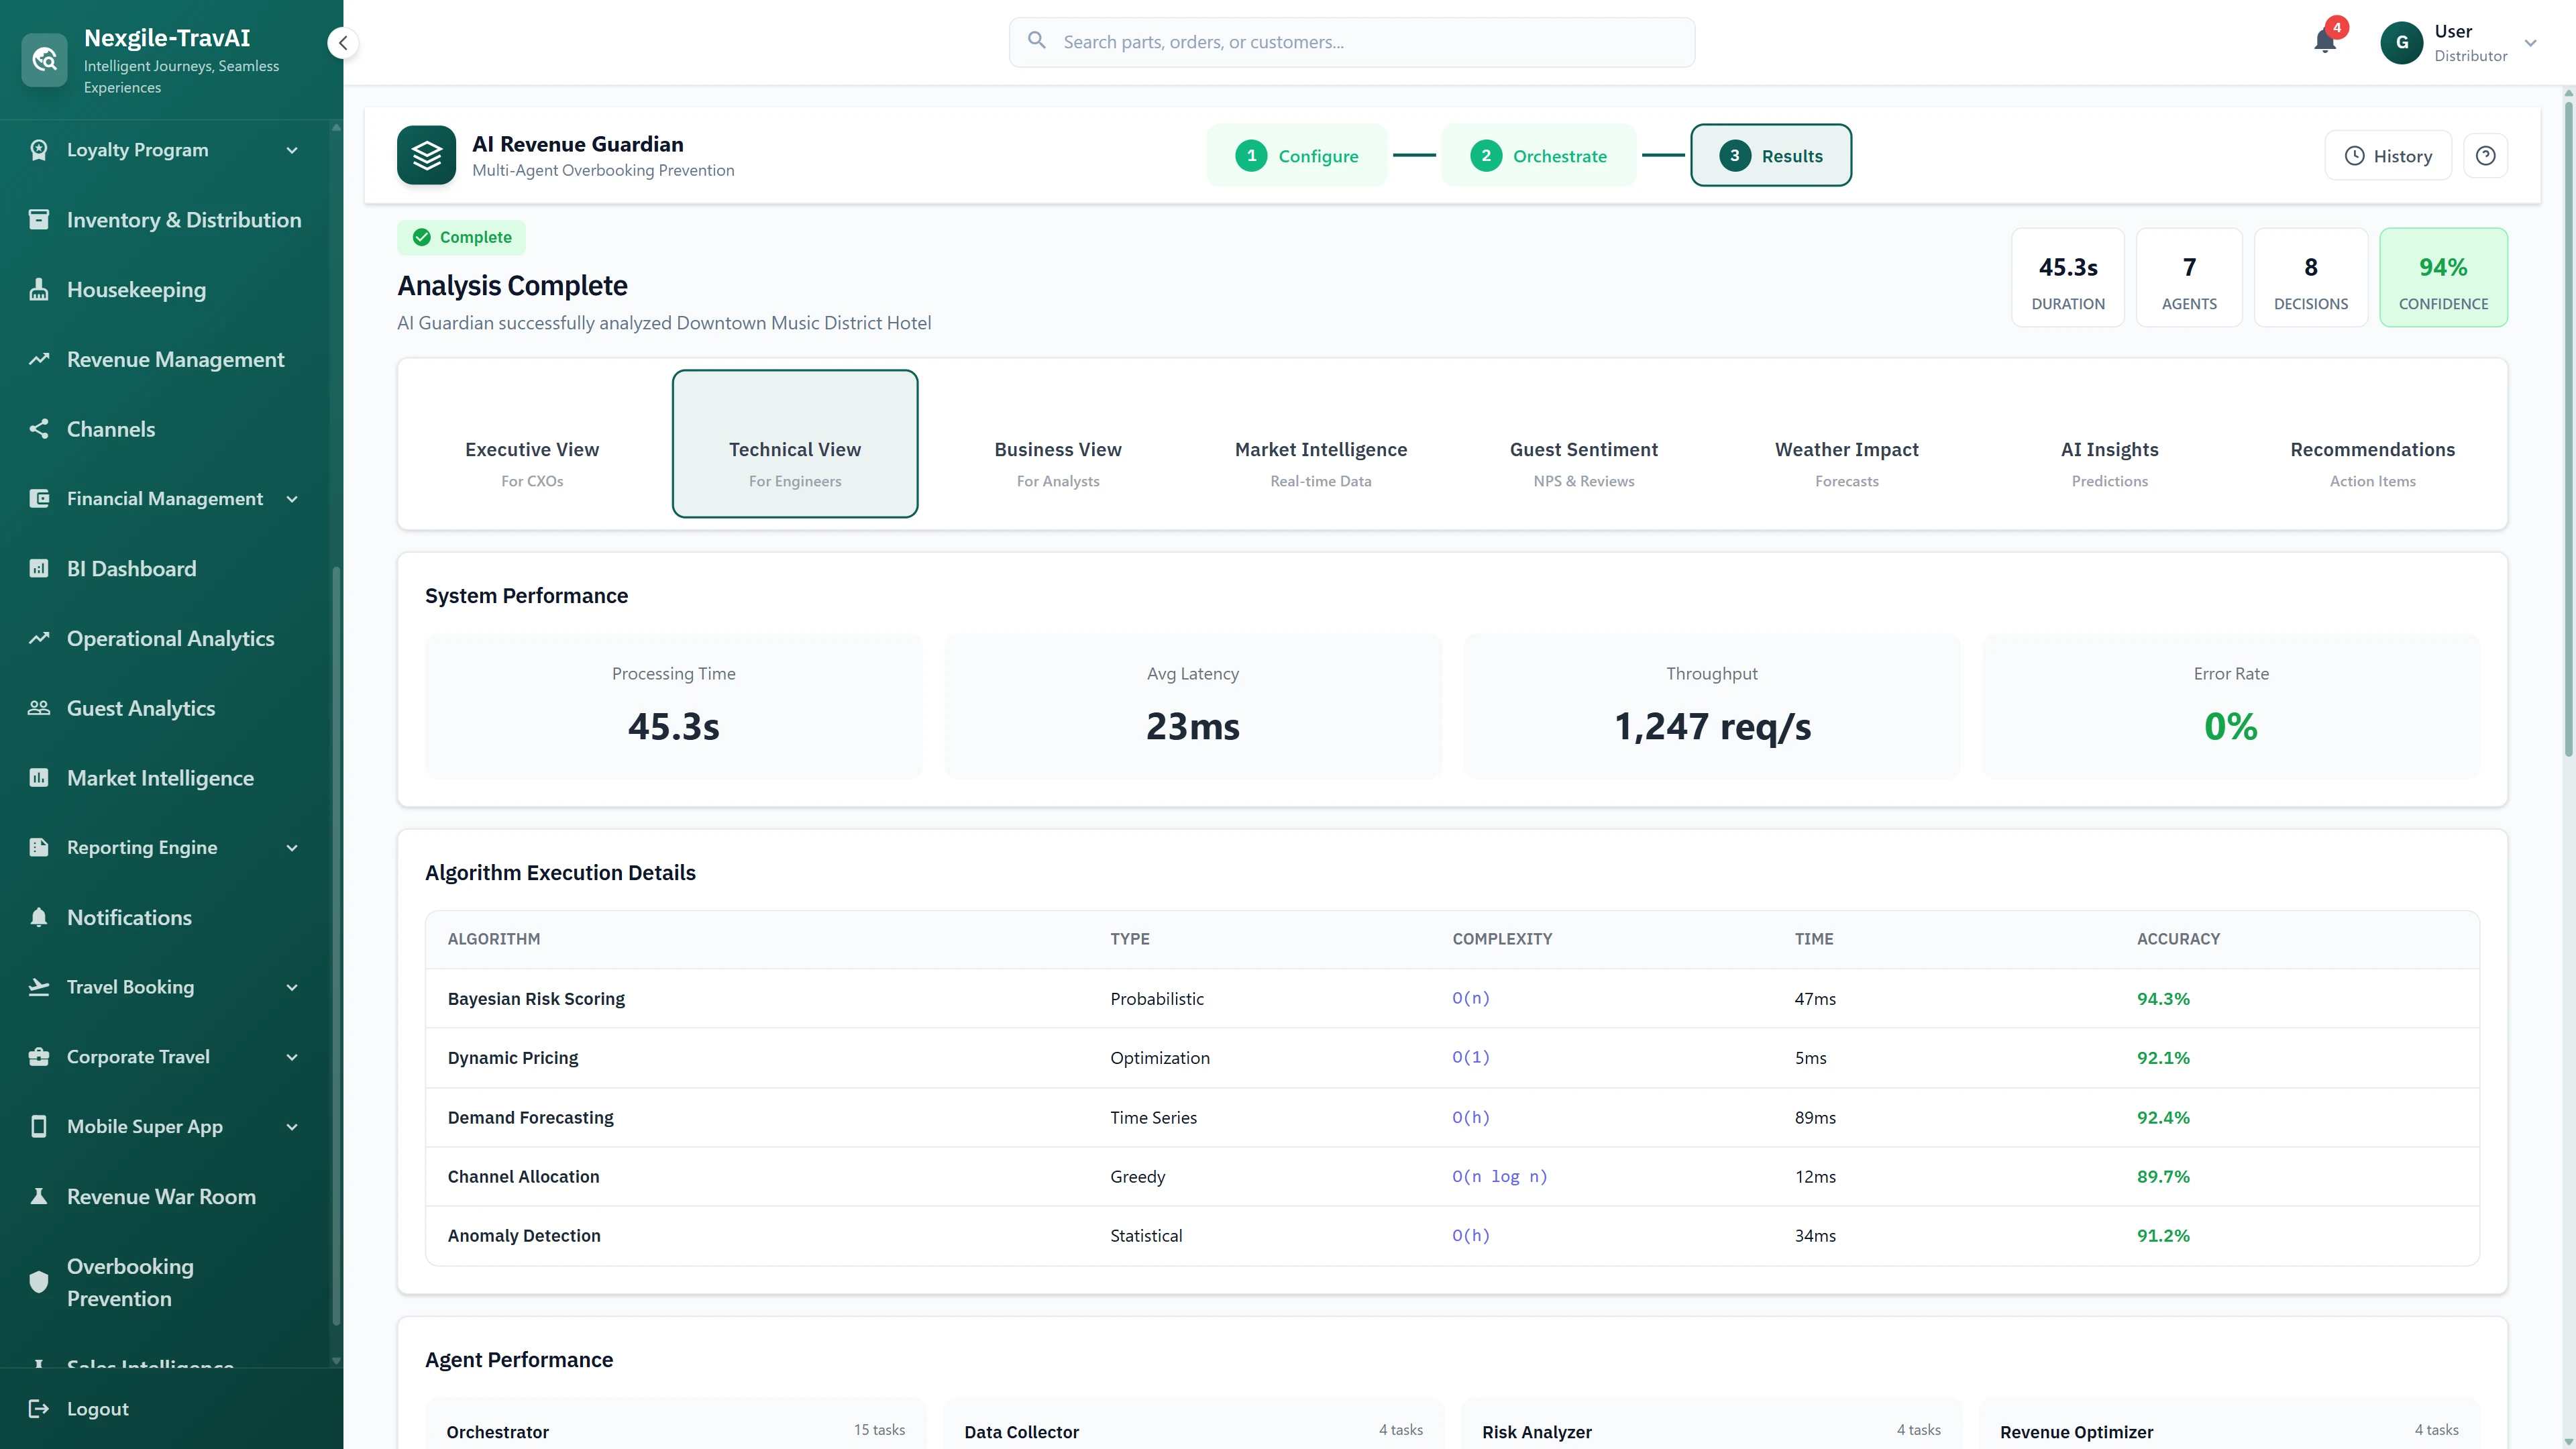Click the notification bell showing 4 alerts
2576x1449 pixels.
pos(2324,41)
